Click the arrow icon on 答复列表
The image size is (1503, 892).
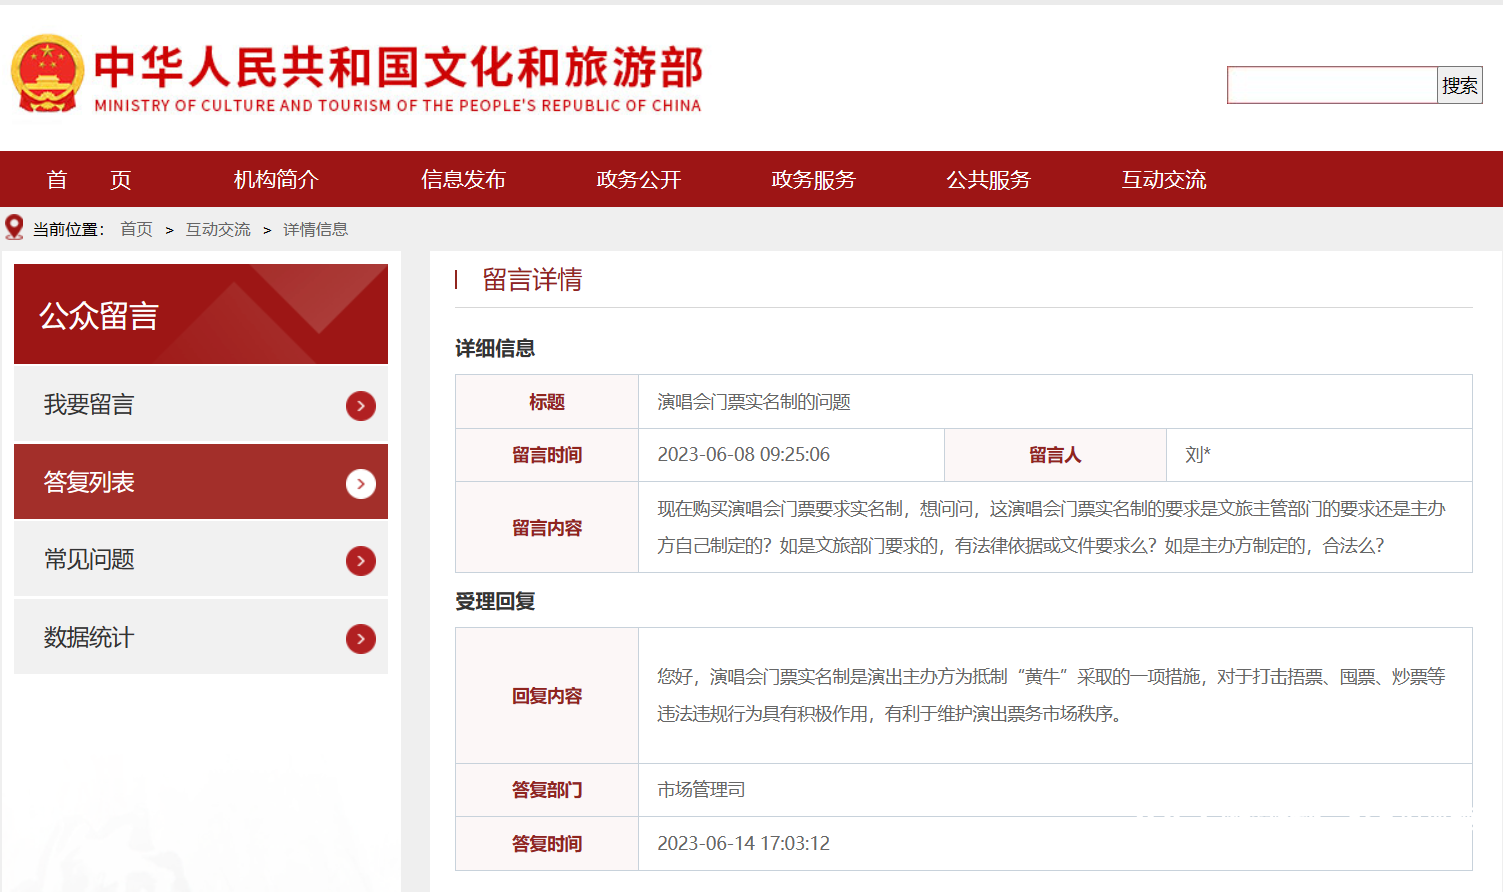click(361, 484)
